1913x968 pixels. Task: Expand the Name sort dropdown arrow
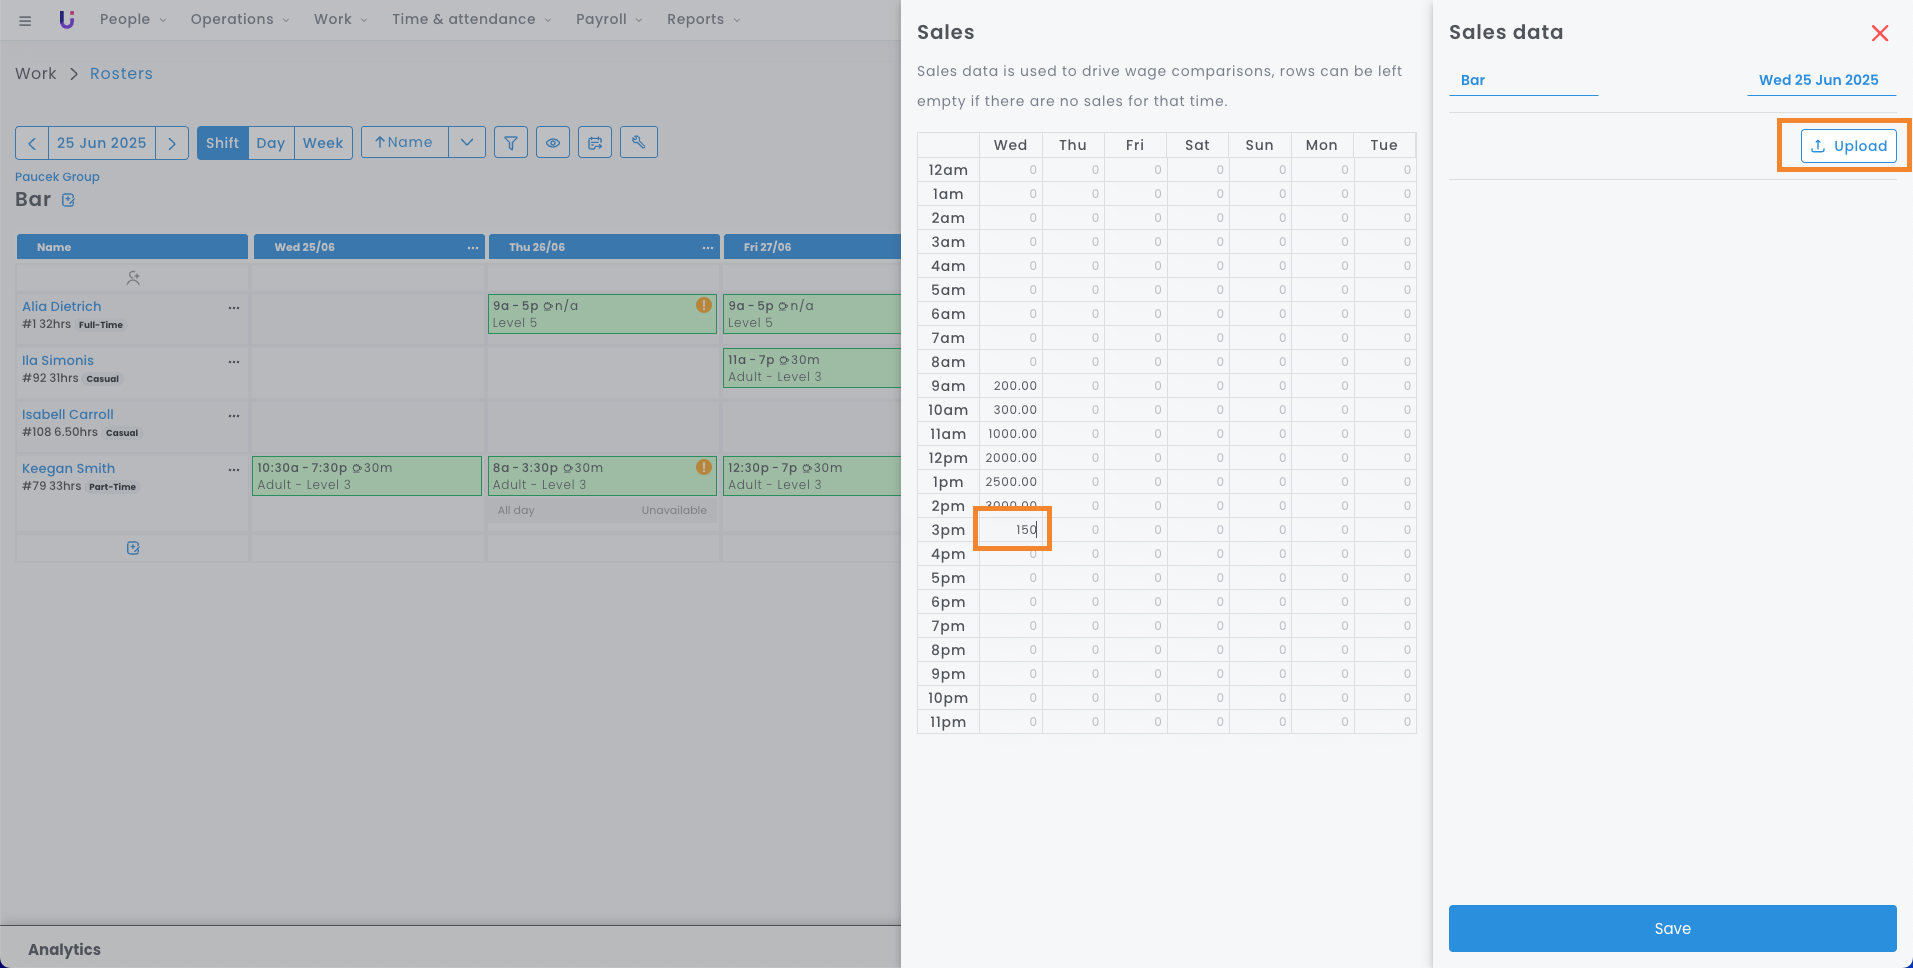click(x=467, y=143)
